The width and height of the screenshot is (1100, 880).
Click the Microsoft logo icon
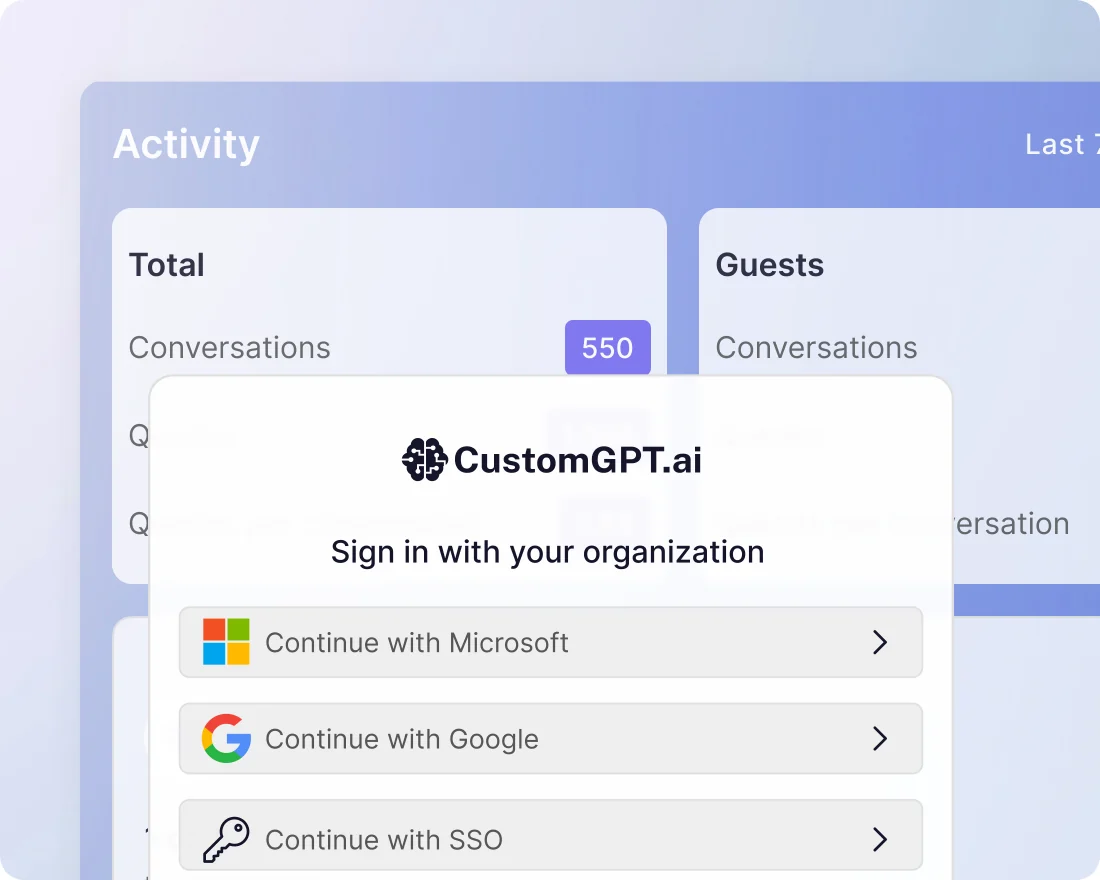click(x=226, y=641)
